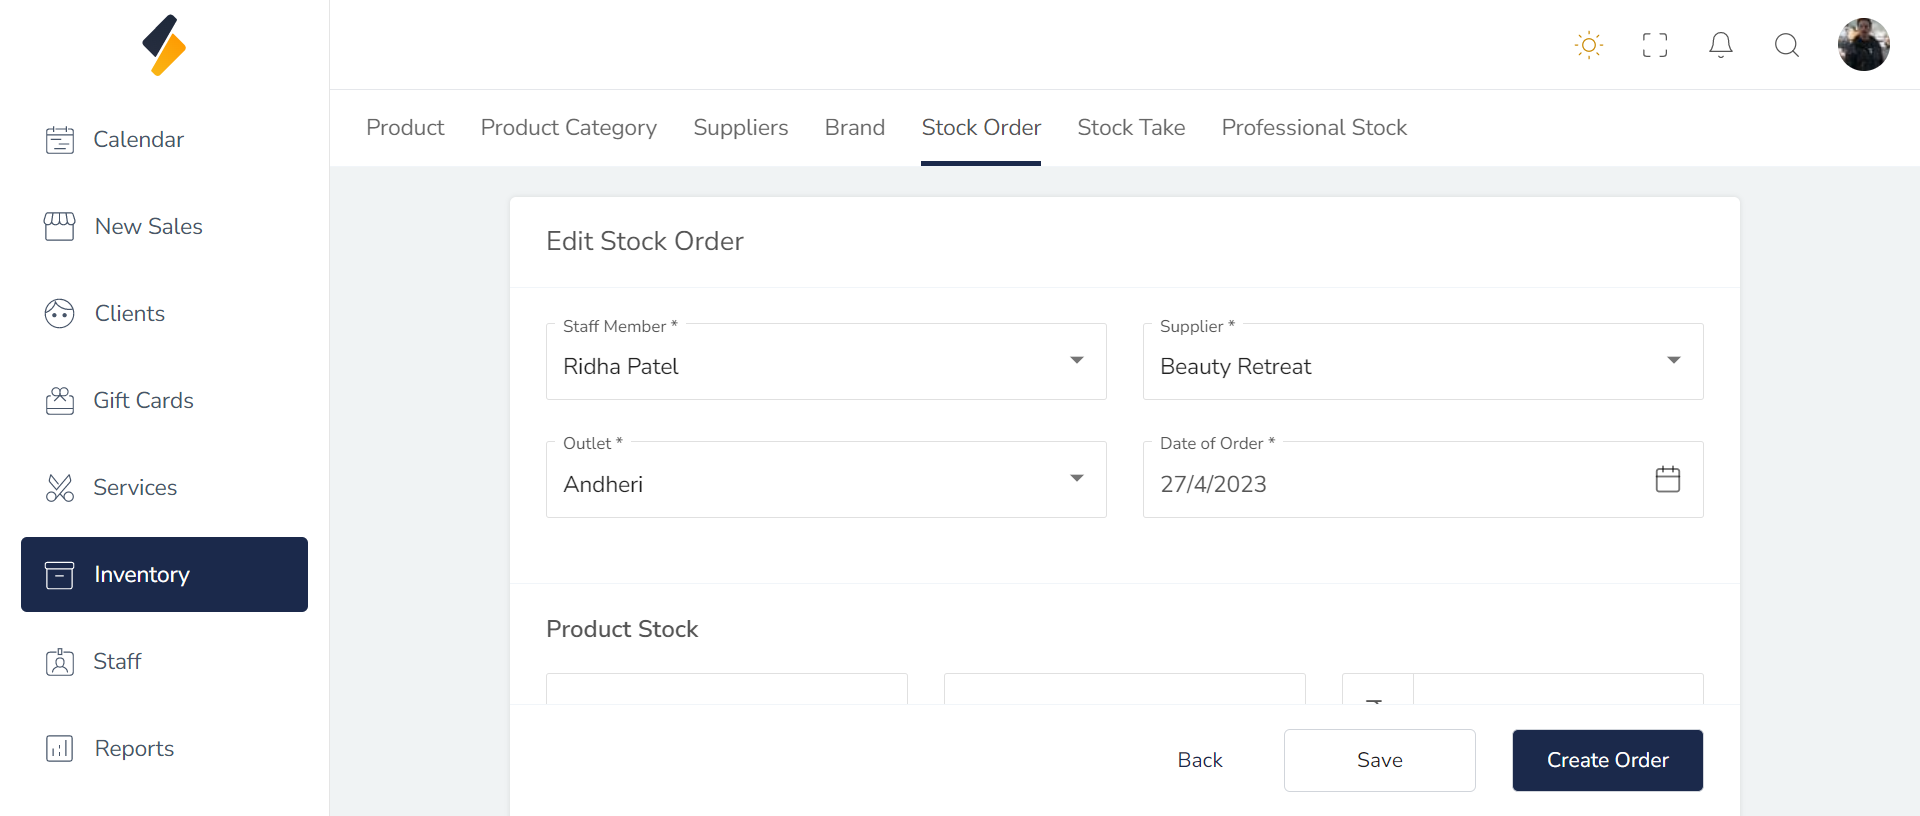The width and height of the screenshot is (1920, 816).
Task: Enter fullscreen mode via the corner-brackets icon
Action: [1655, 45]
